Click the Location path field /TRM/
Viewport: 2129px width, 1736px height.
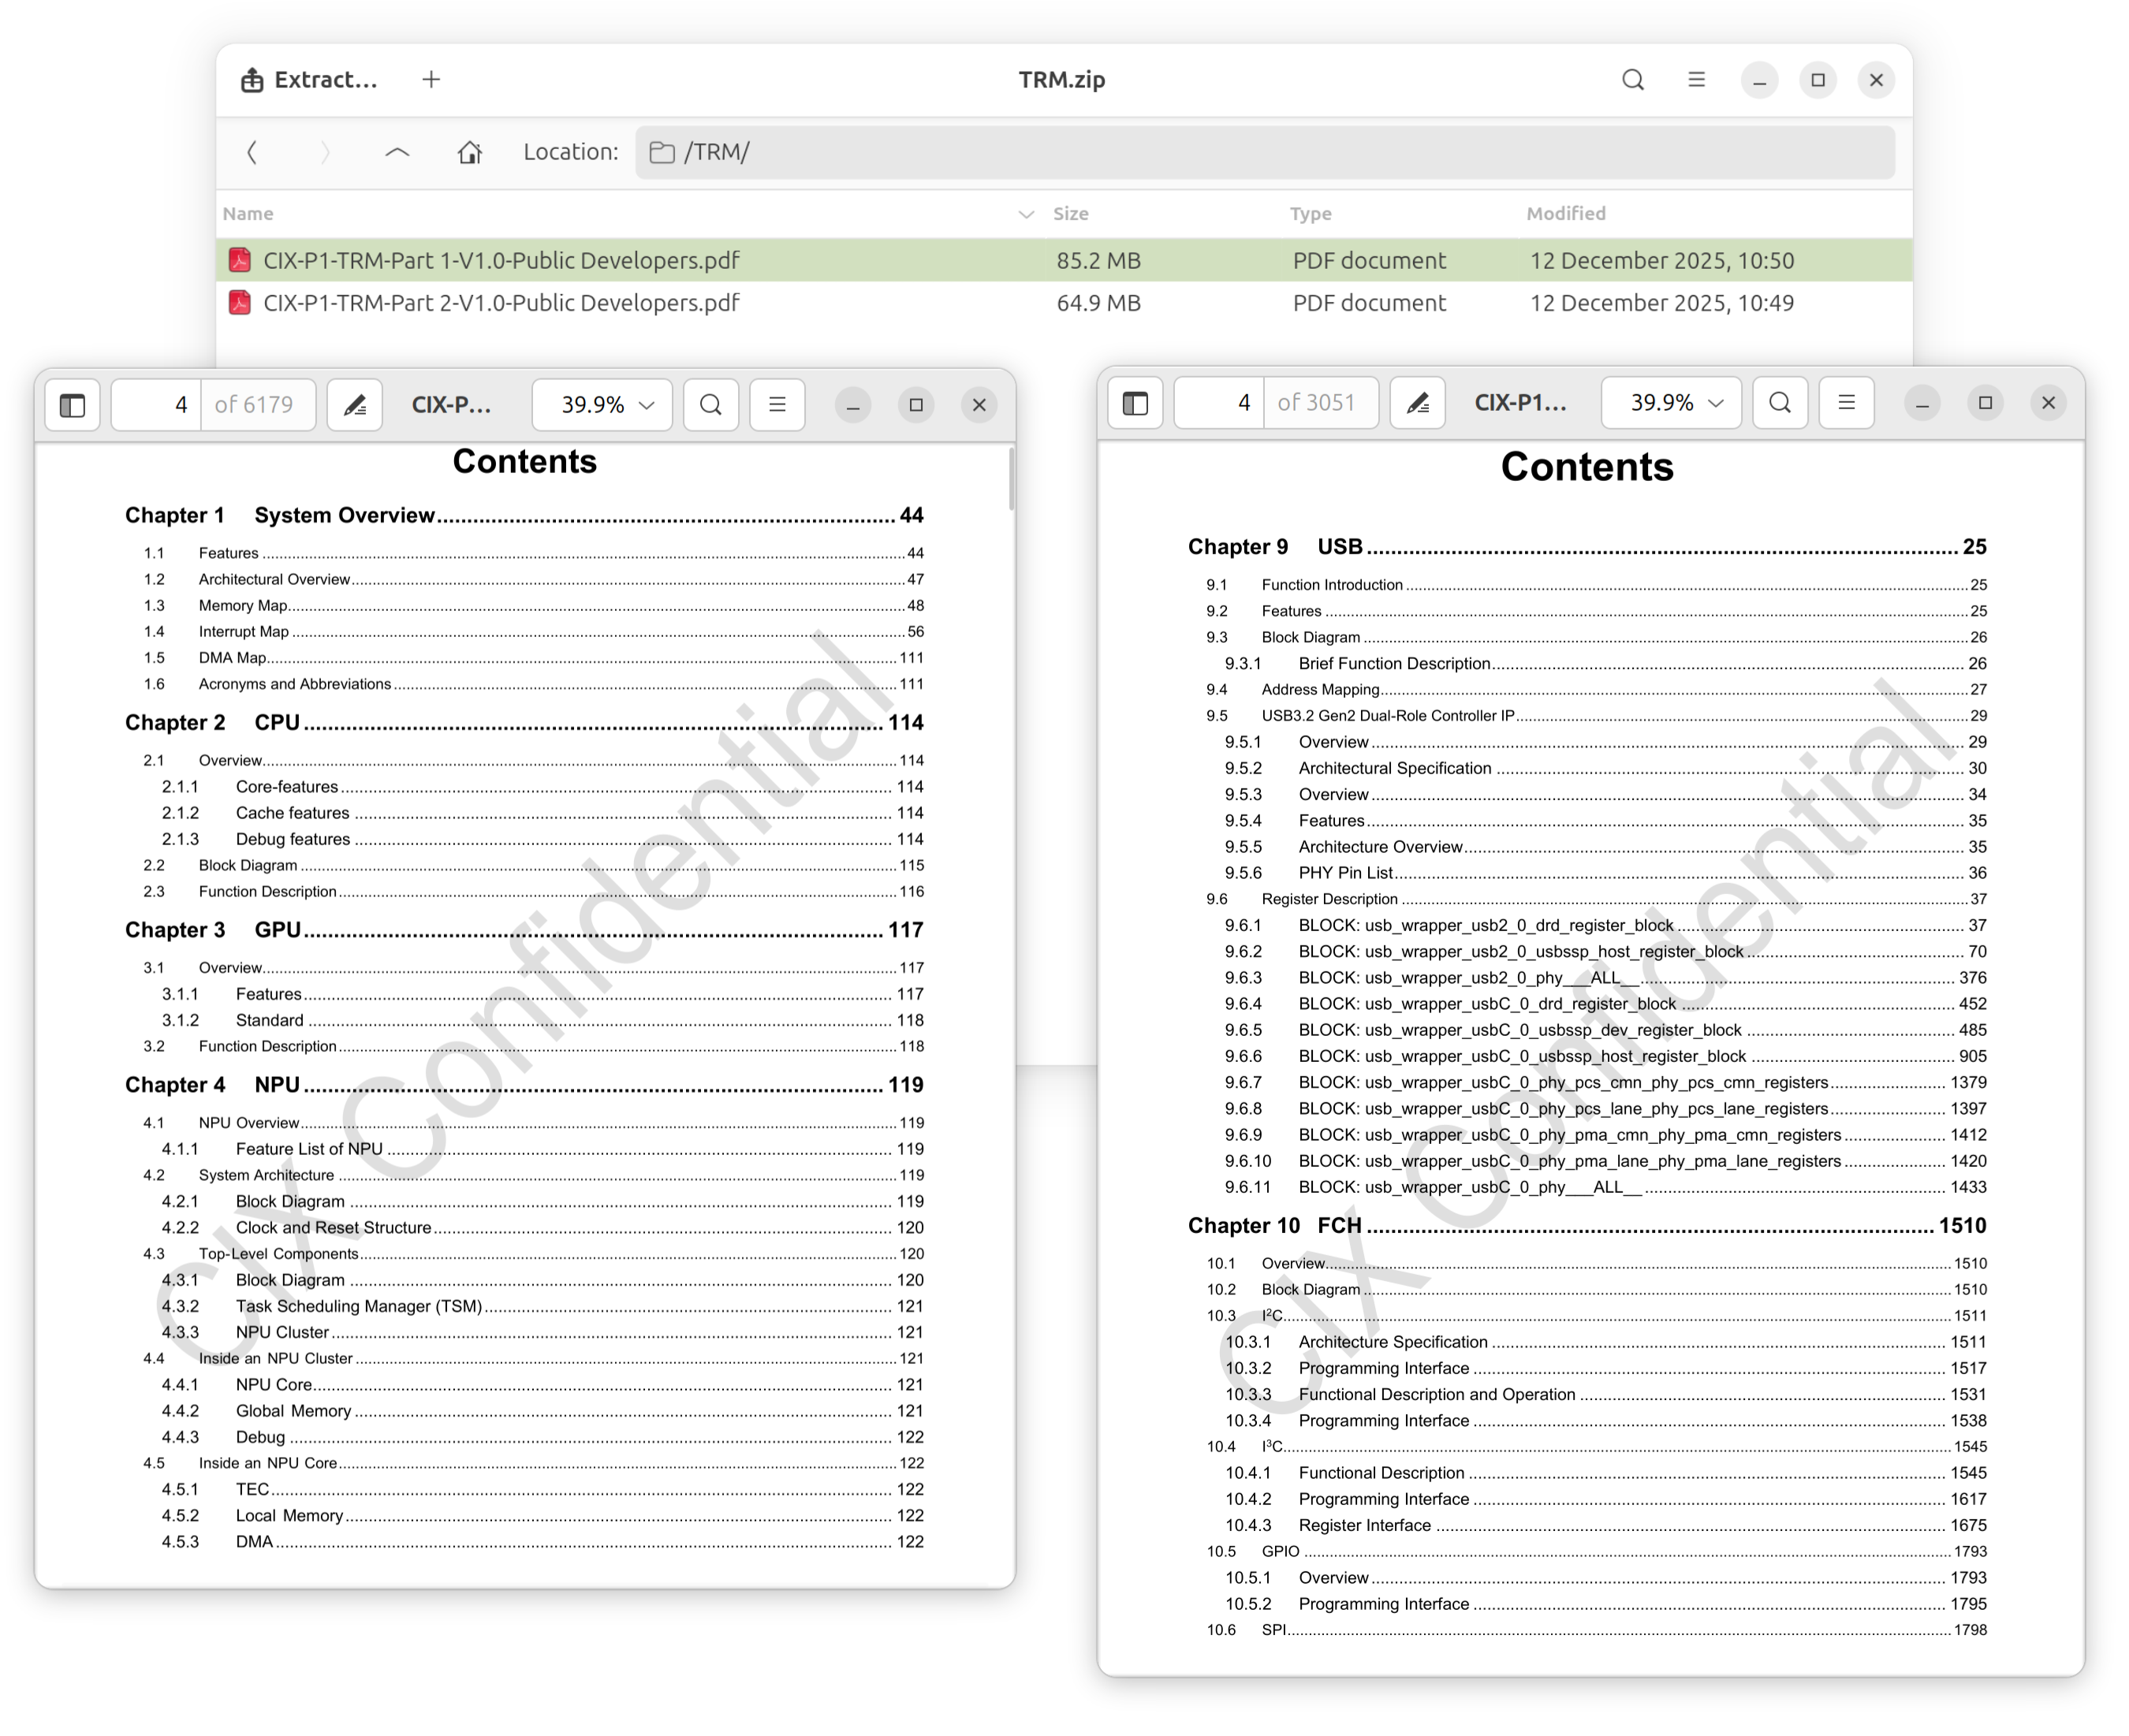tap(1264, 152)
